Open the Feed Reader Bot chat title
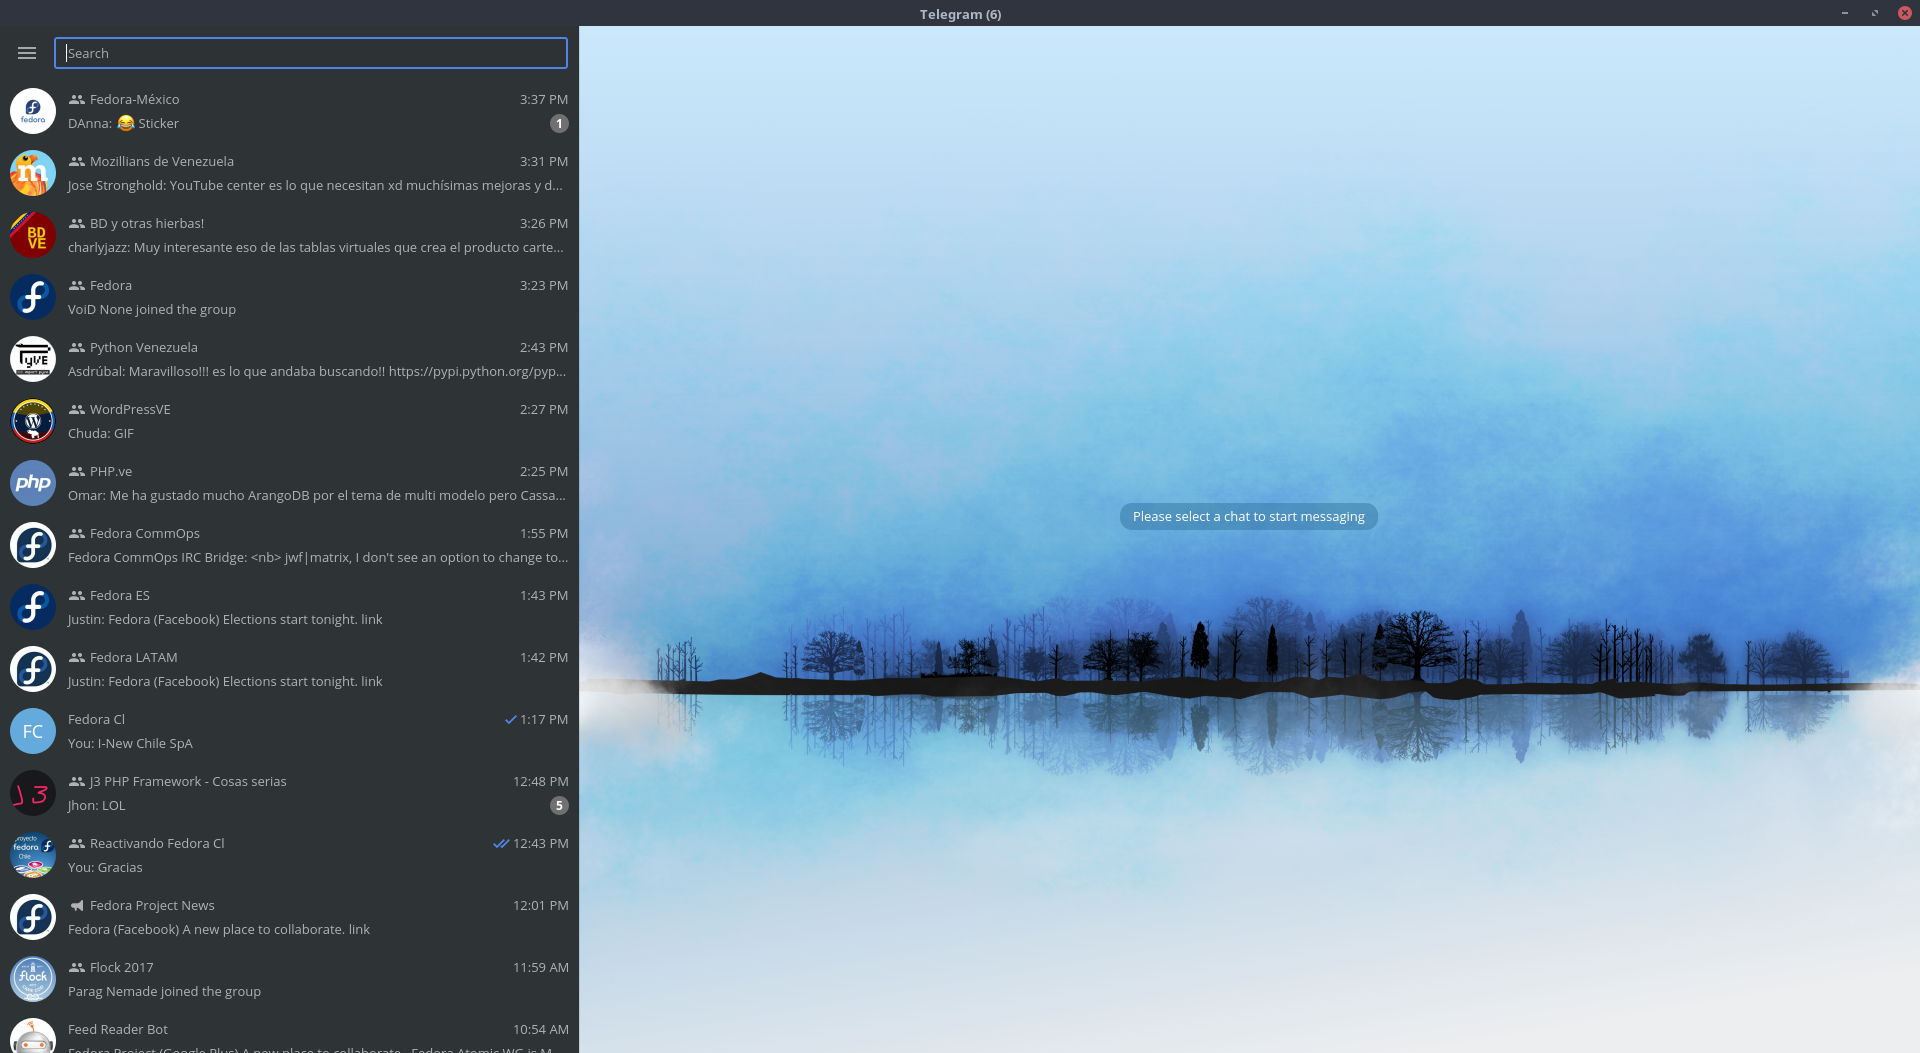 point(118,1029)
